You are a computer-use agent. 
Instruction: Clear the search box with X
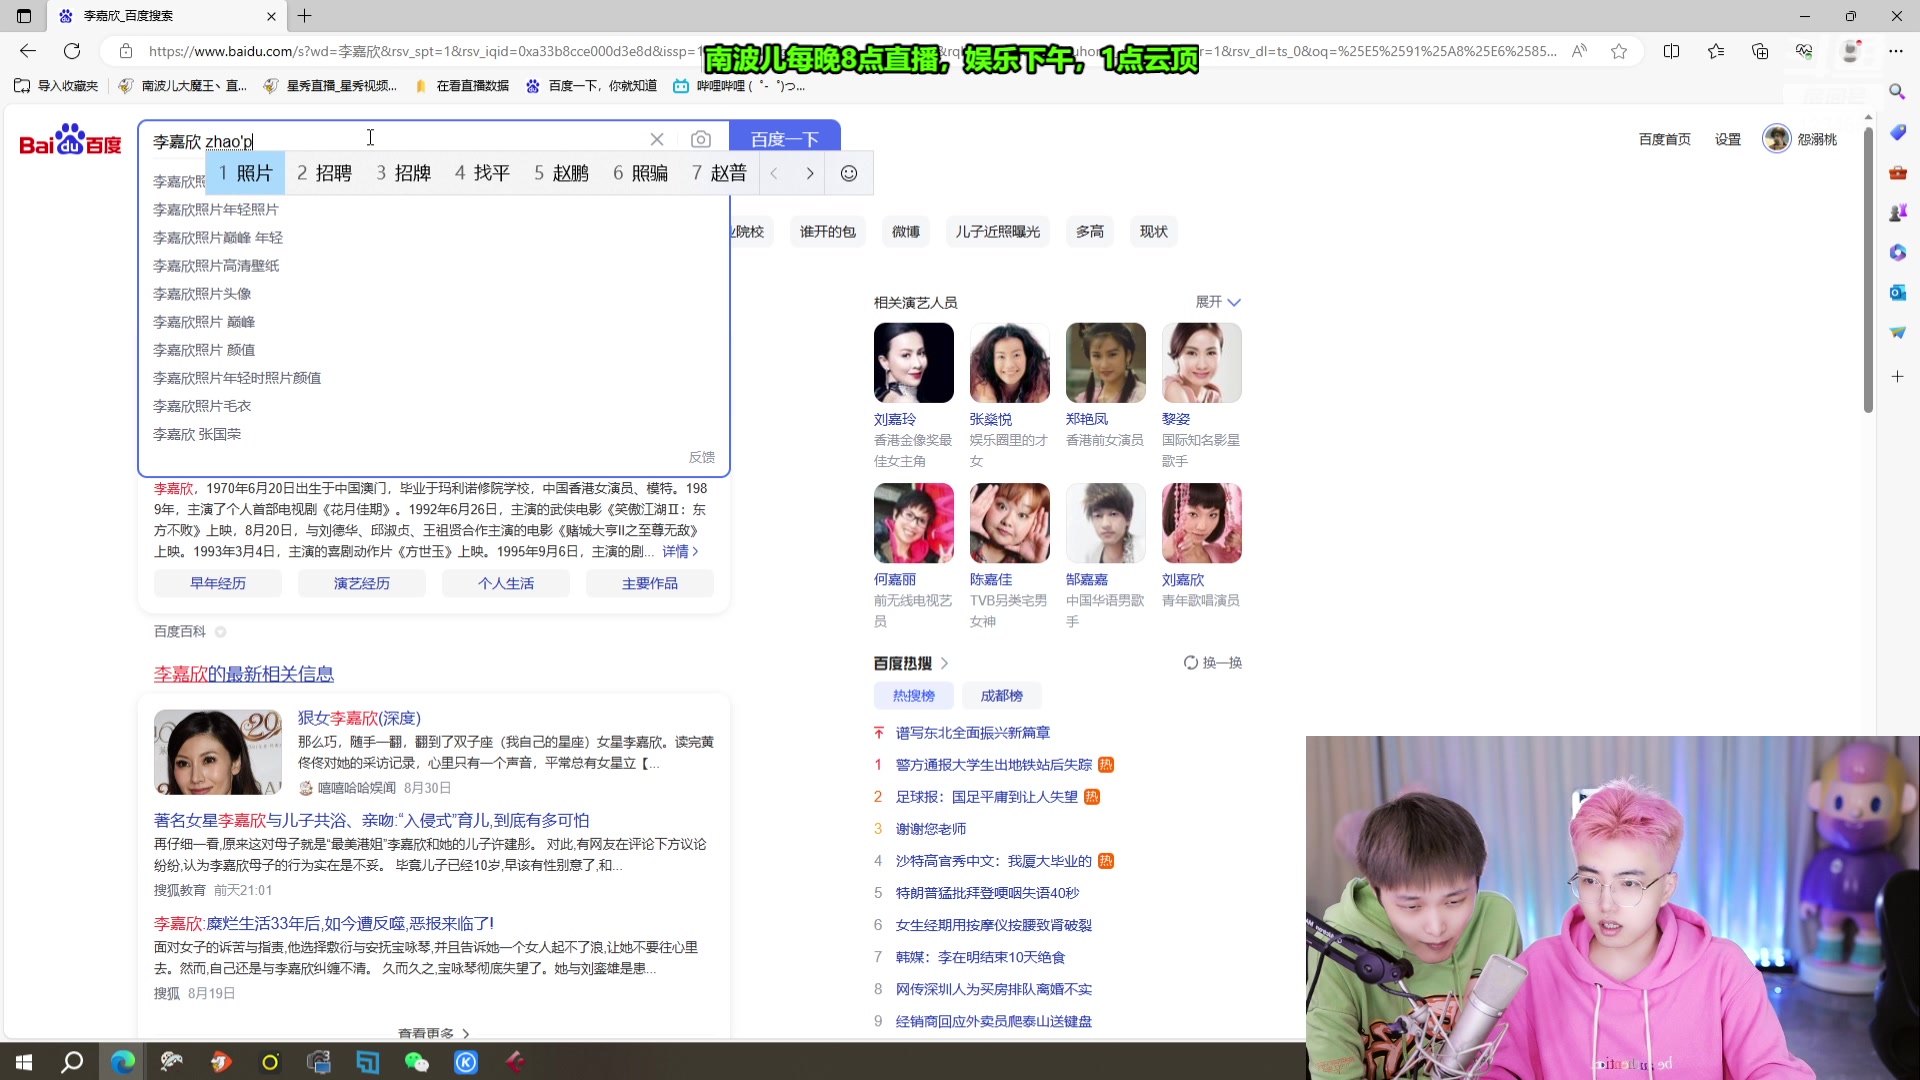click(x=657, y=140)
